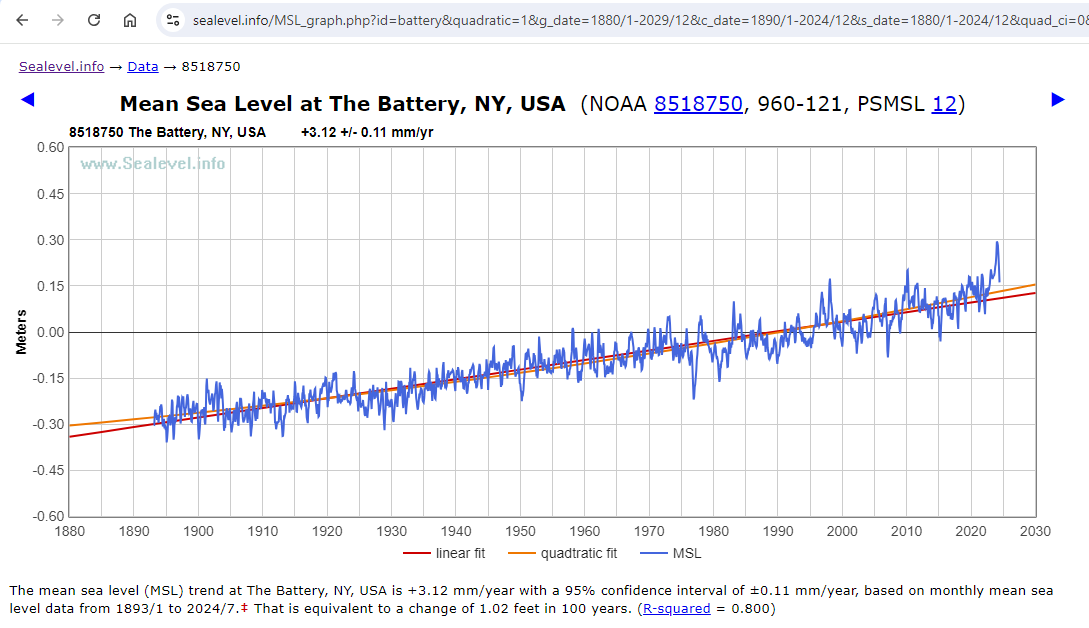Open the R-squared link
Viewport: 1089px width, 628px height.
pos(676,608)
